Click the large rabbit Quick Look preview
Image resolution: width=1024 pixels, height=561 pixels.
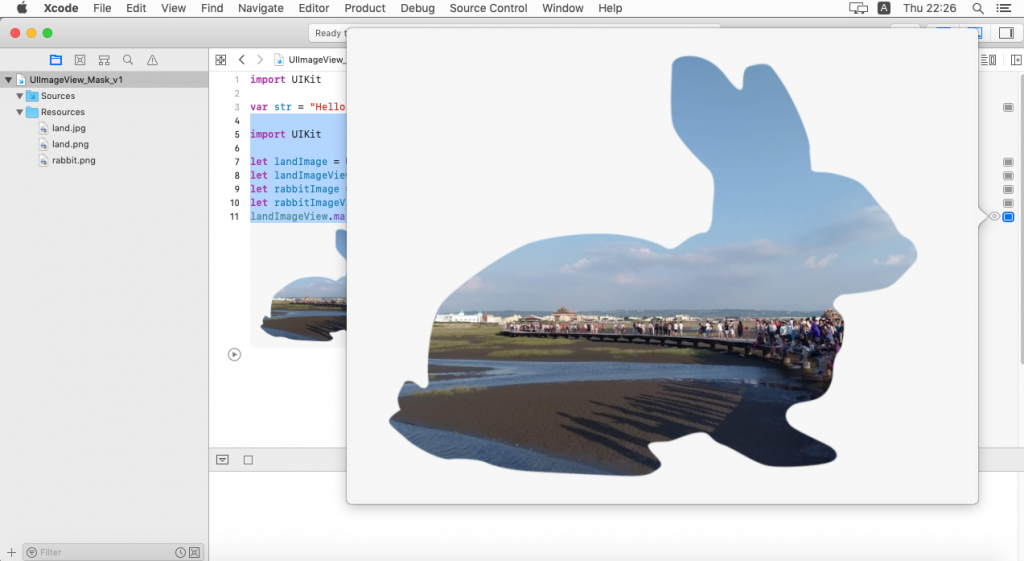point(662,266)
